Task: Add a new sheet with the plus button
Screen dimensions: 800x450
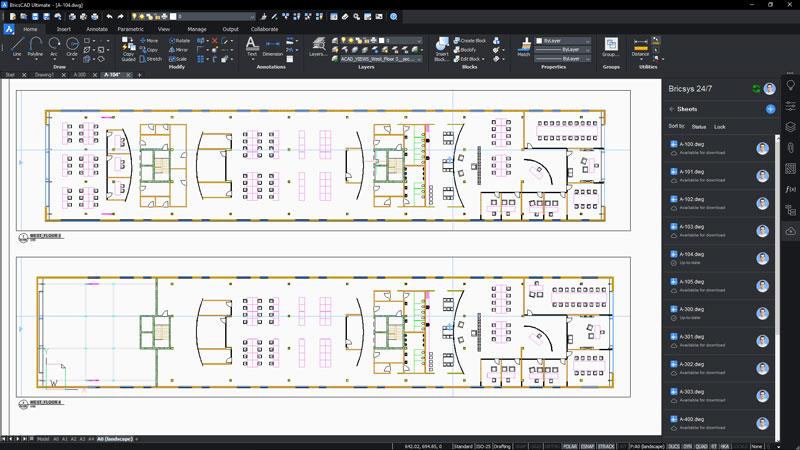Action: 770,109
